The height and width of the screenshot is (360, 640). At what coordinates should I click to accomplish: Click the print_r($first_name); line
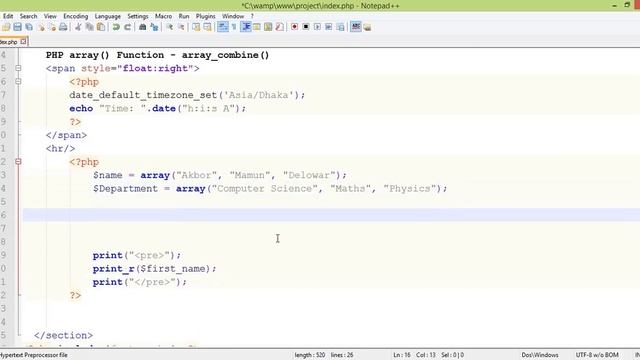pos(154,269)
